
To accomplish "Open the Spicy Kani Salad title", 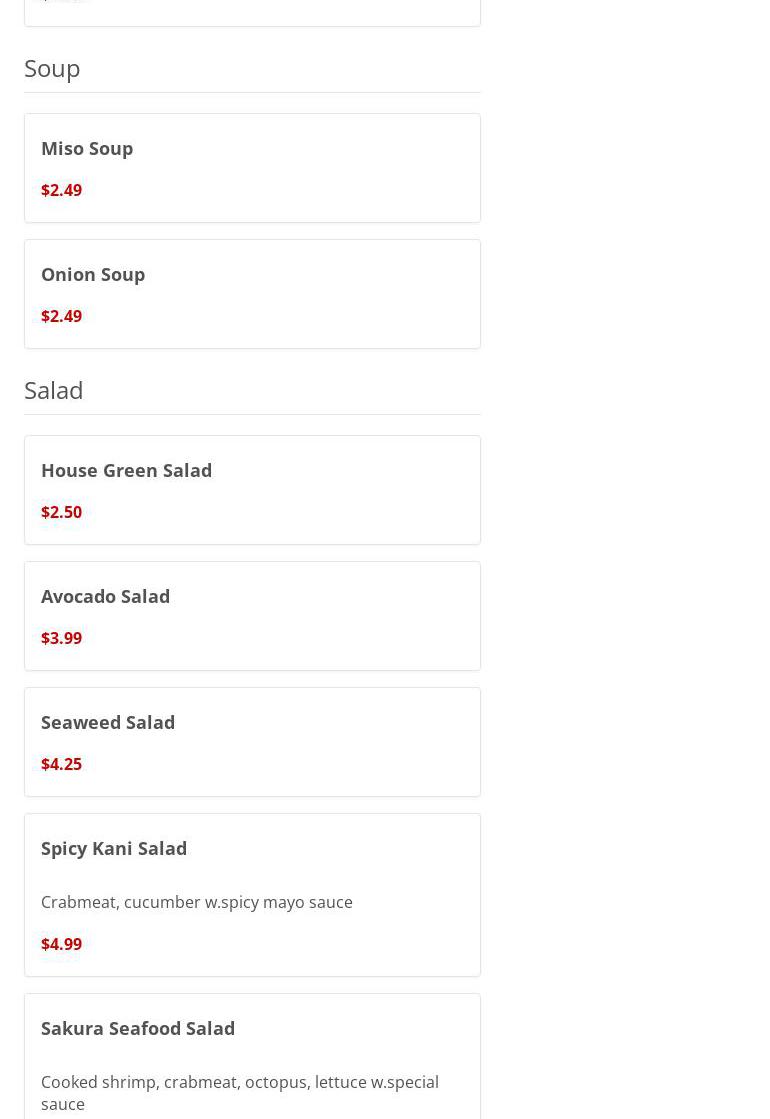I will pyautogui.click(x=114, y=849).
